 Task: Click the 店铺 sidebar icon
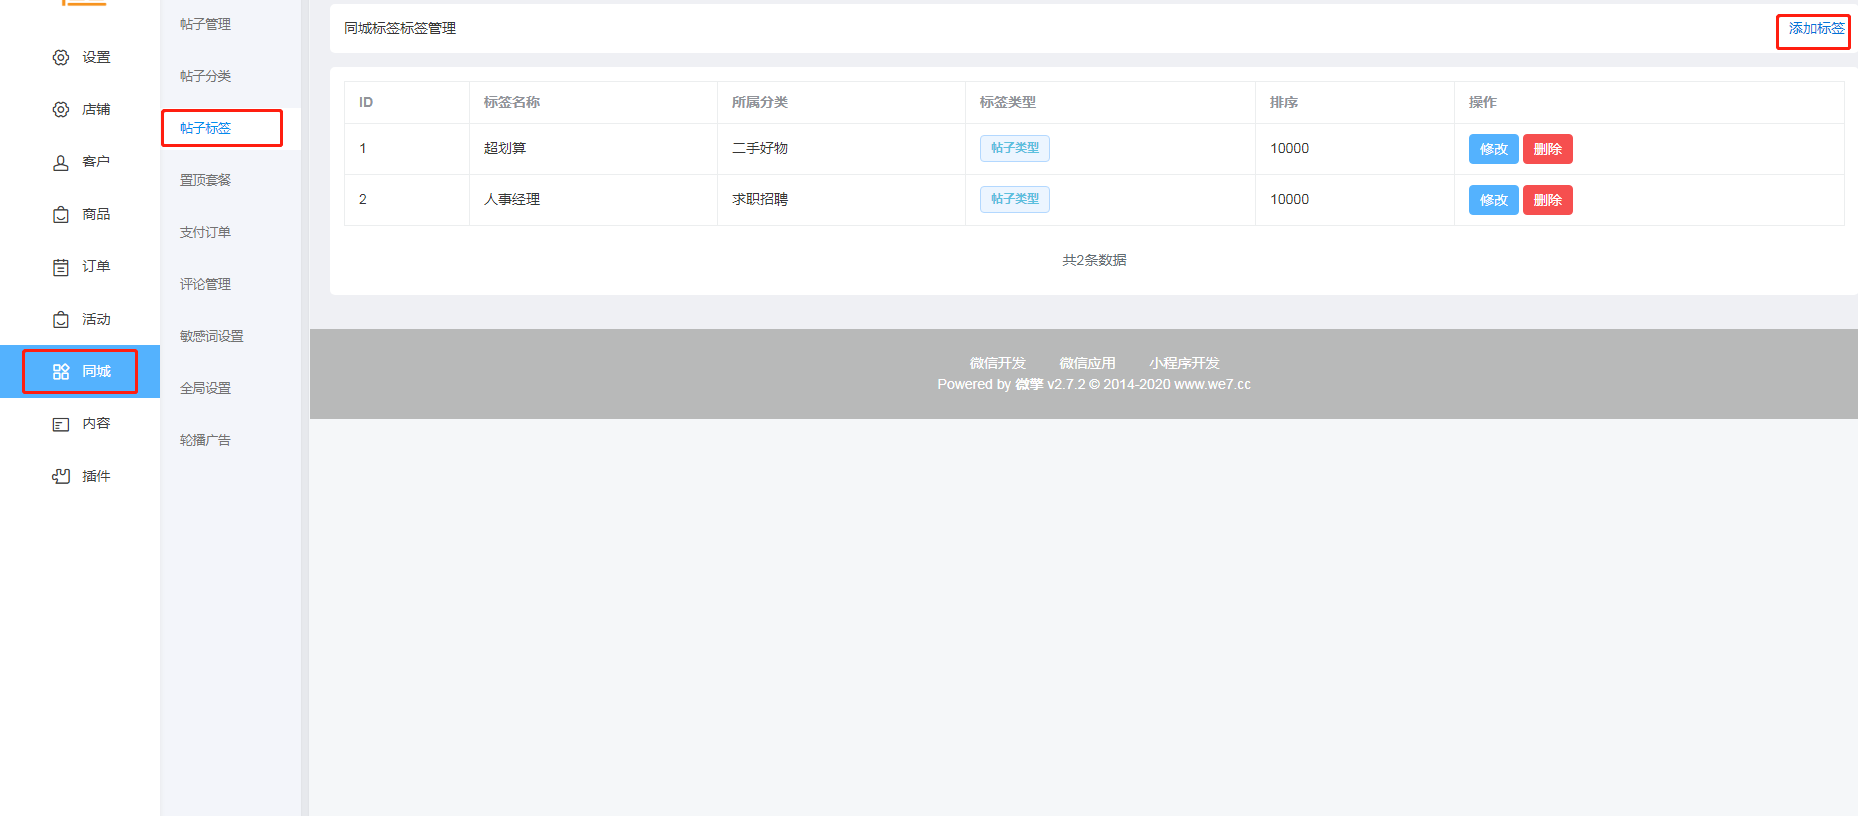point(61,110)
